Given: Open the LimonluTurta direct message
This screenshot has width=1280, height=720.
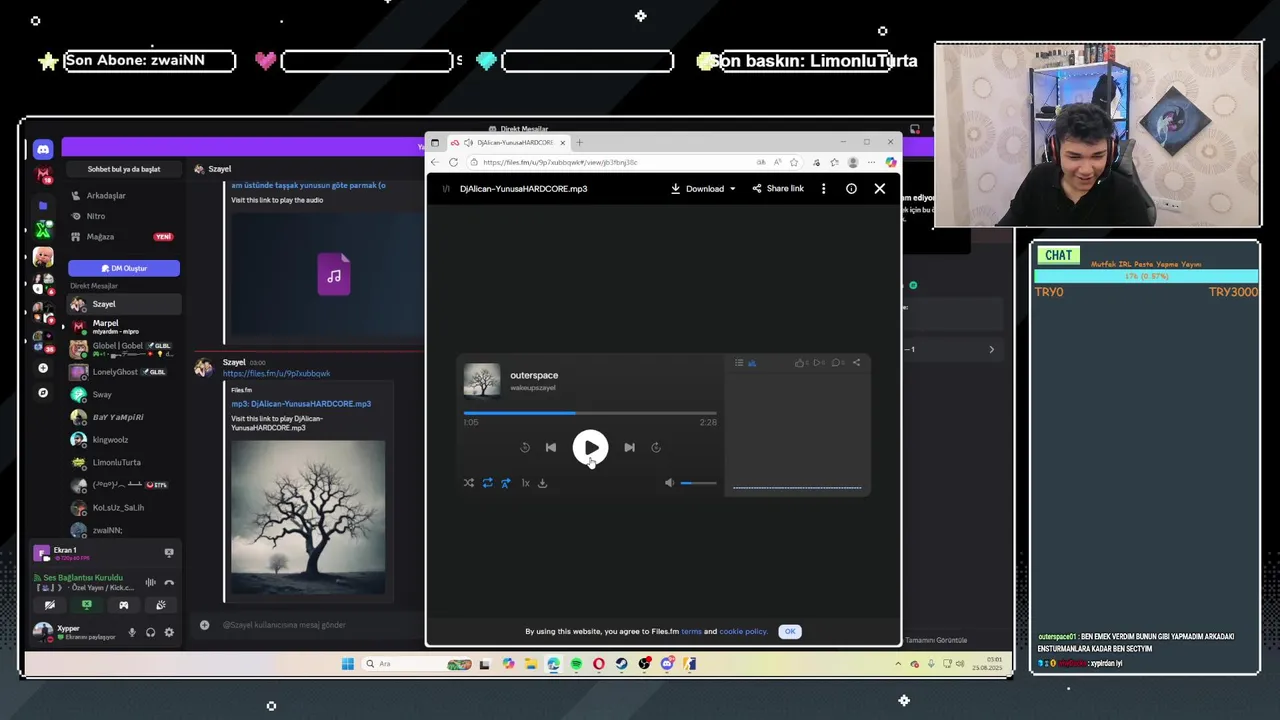Looking at the screenshot, I should pos(124,463).
